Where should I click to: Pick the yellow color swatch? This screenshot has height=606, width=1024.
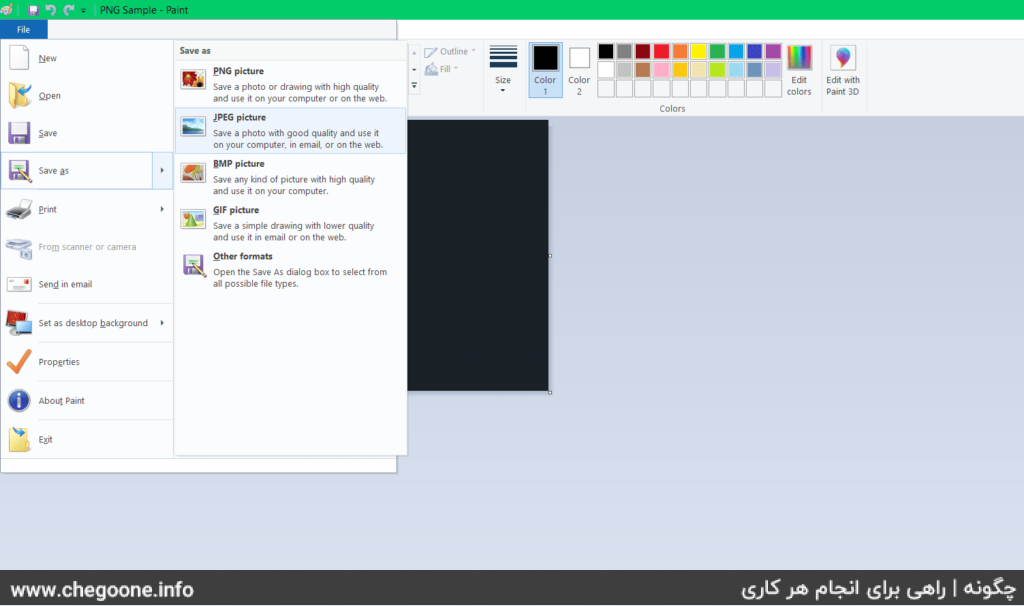point(699,52)
